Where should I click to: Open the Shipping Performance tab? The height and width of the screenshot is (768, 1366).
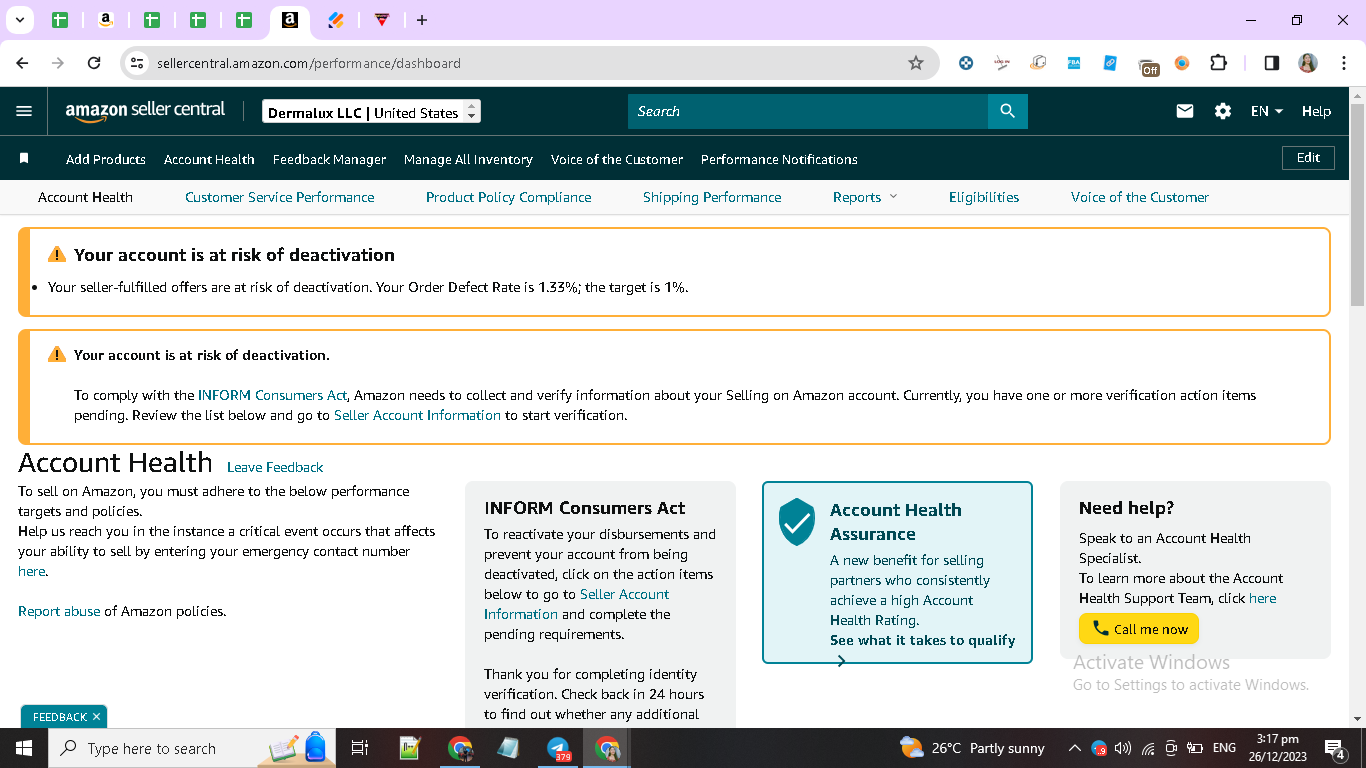tap(712, 197)
